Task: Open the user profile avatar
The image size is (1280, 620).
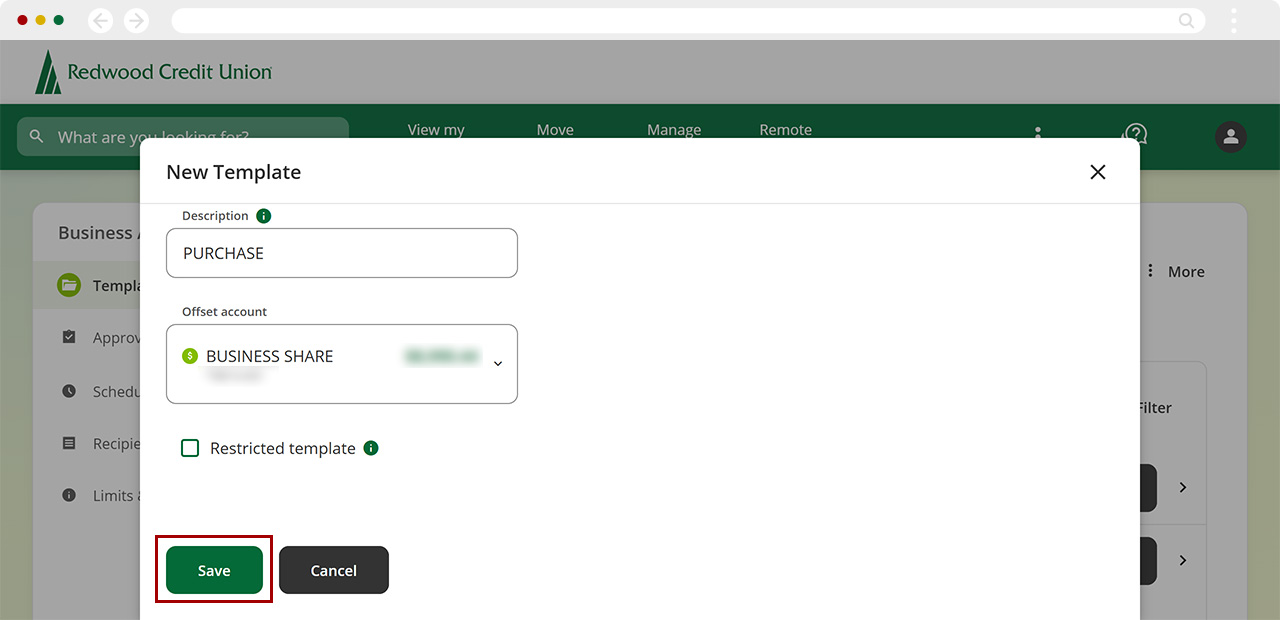Action: coord(1231,137)
